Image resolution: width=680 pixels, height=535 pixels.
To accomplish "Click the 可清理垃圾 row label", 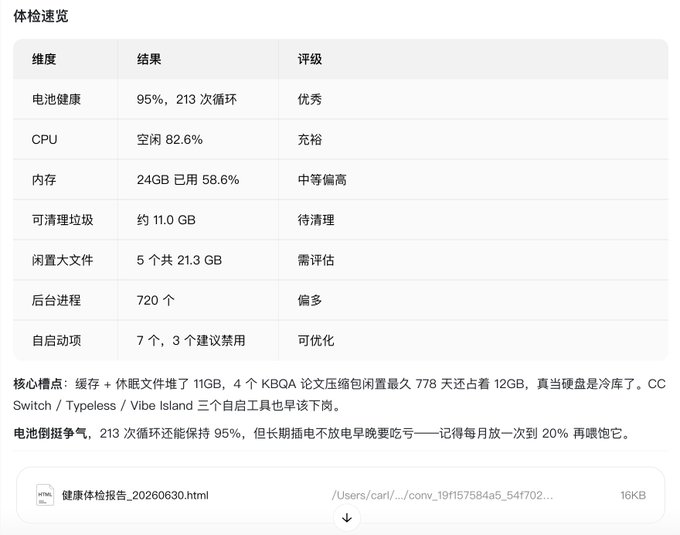I will tap(62, 220).
